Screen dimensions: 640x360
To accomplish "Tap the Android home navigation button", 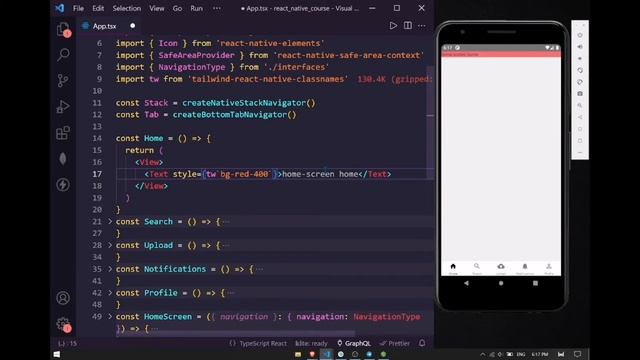I will [x=501, y=283].
